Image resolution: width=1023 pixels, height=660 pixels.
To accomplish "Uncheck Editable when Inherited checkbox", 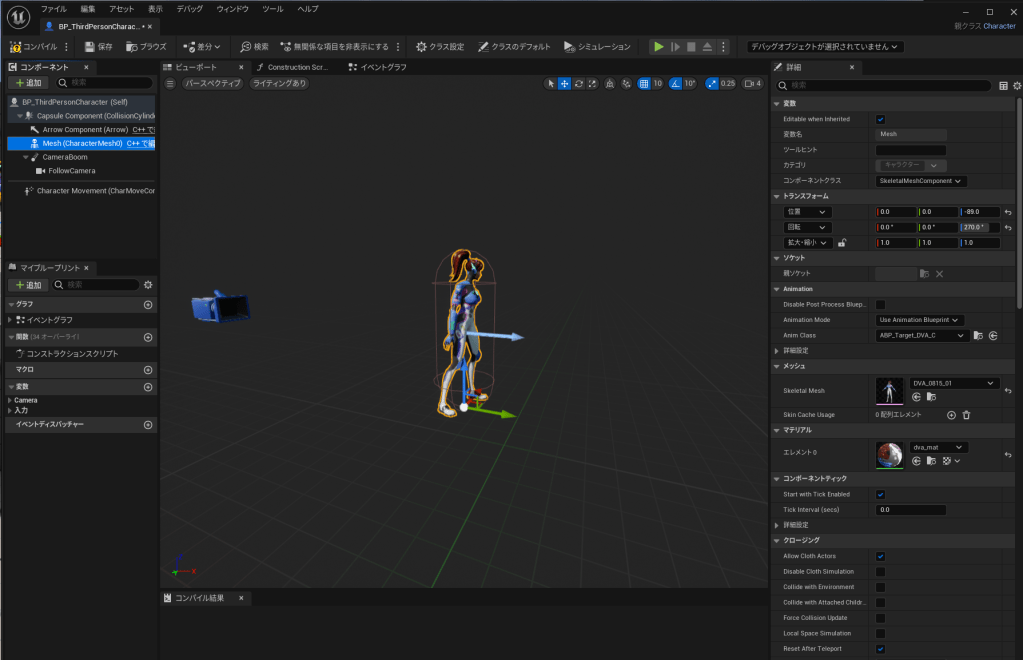I will pyautogui.click(x=880, y=119).
